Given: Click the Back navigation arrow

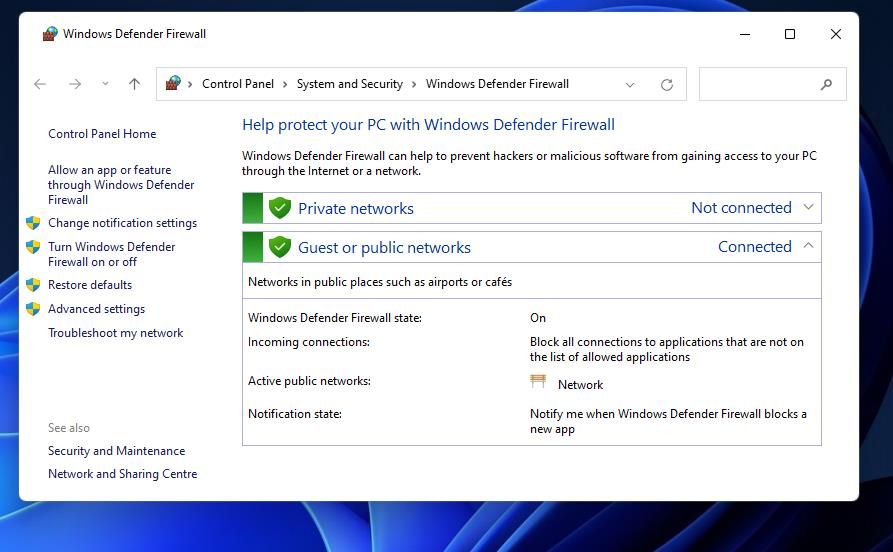Looking at the screenshot, I should 40,84.
